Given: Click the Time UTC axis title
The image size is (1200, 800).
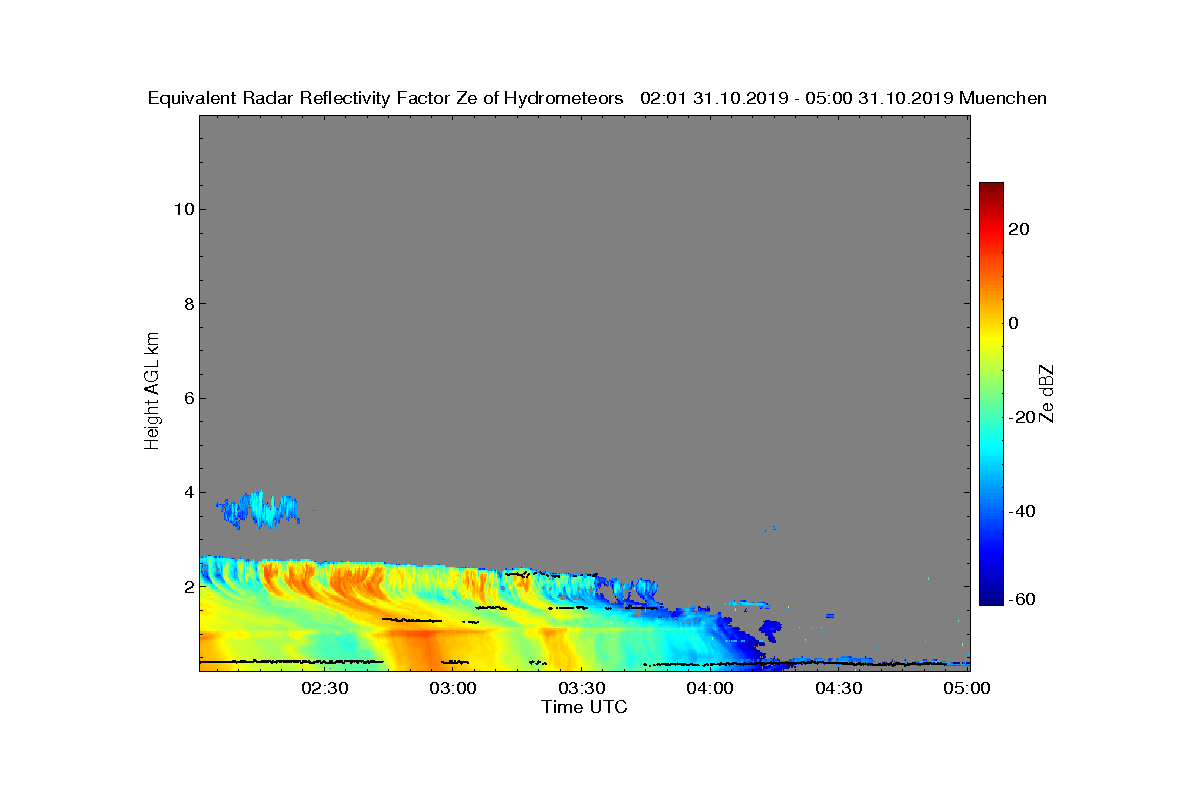Looking at the screenshot, I should click(585, 707).
